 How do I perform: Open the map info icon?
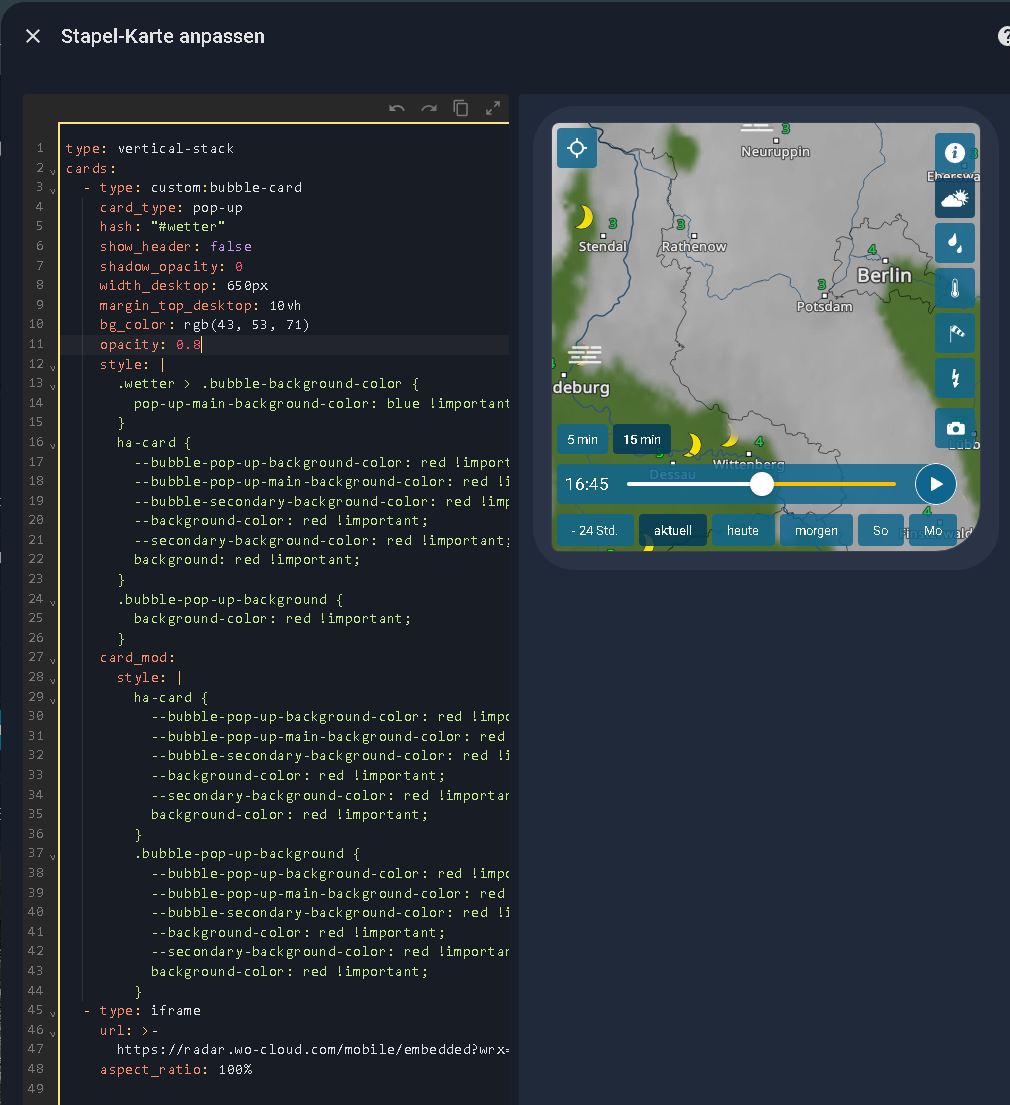tap(955, 153)
